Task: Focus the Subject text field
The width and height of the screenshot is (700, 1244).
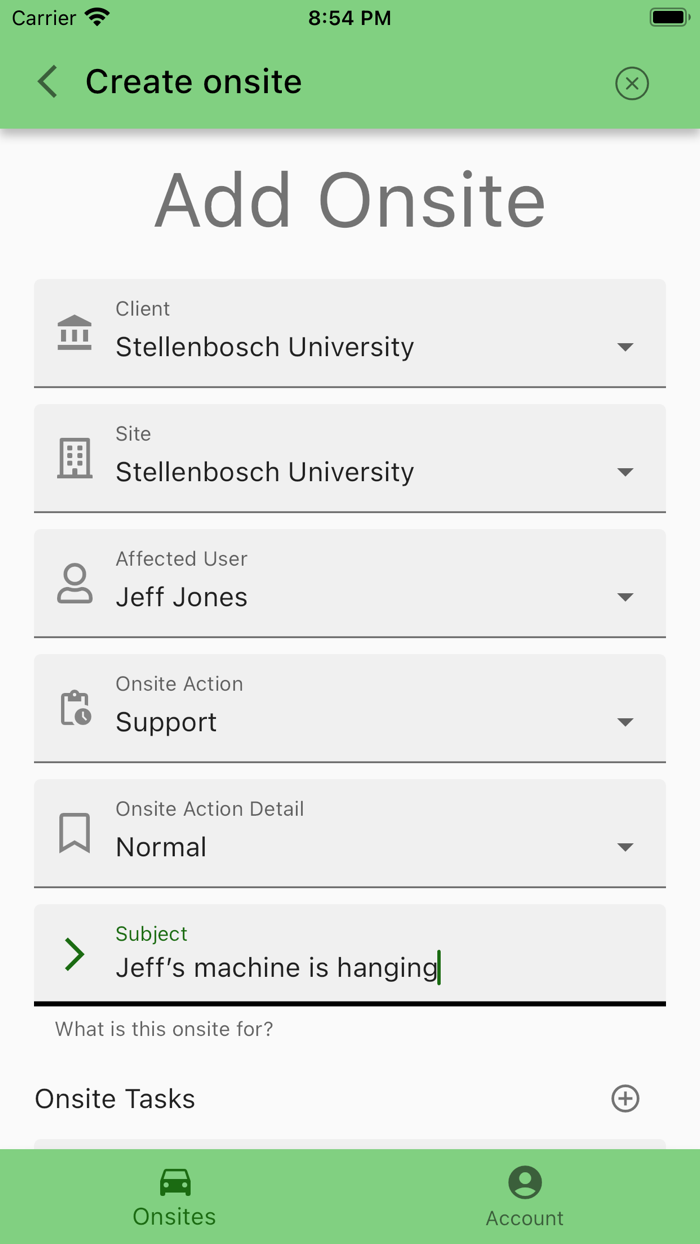Action: tap(370, 967)
